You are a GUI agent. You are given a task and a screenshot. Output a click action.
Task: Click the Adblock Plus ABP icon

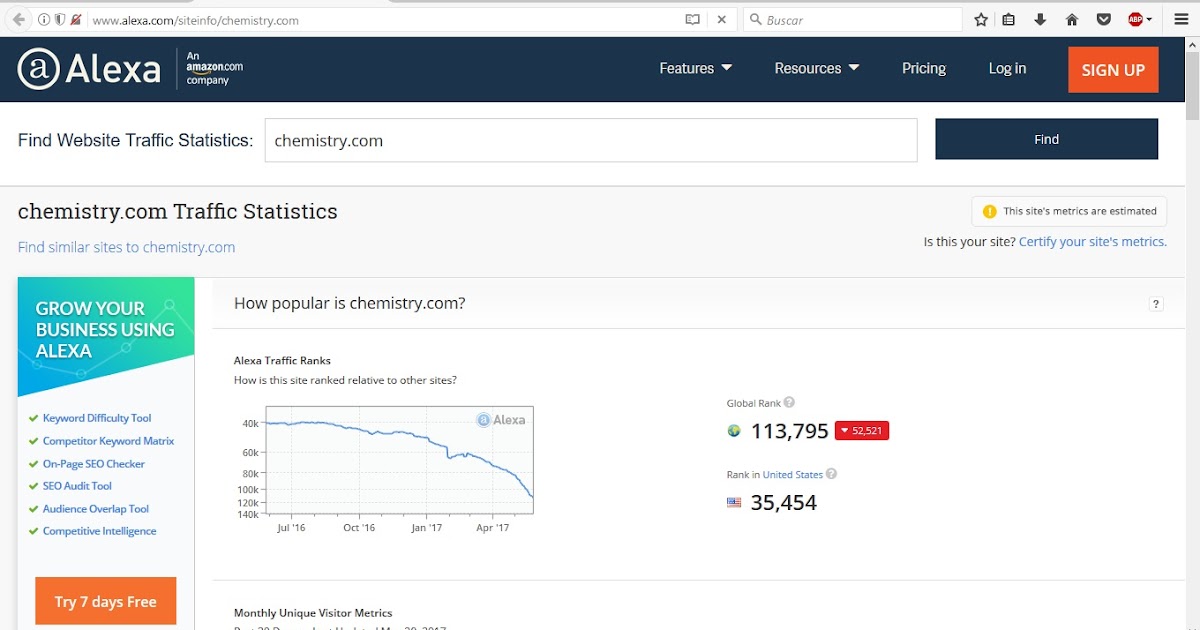[x=1135, y=19]
